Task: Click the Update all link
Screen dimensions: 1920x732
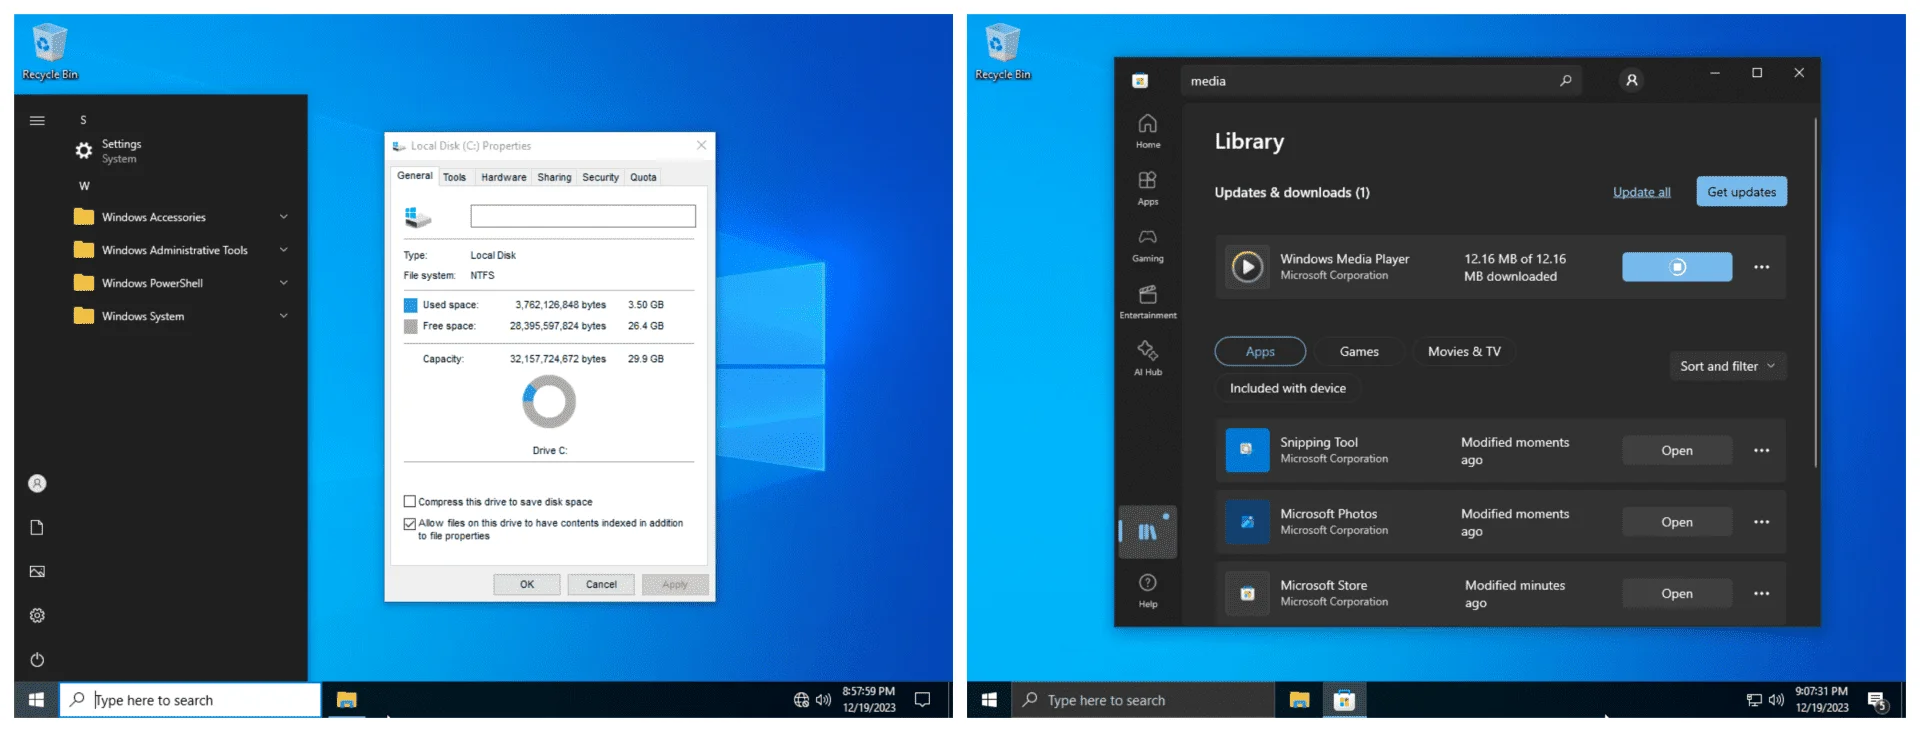Action: click(x=1641, y=192)
